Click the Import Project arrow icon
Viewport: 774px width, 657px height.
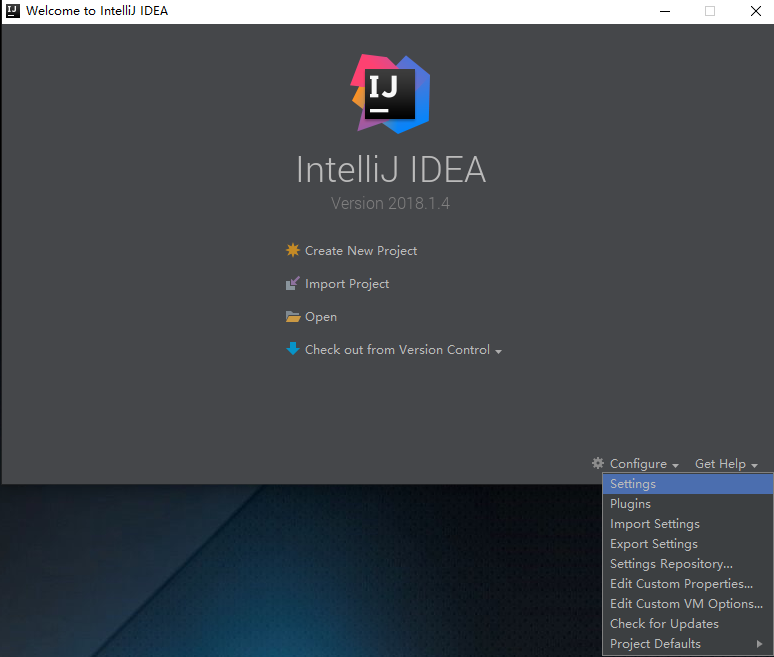(293, 283)
